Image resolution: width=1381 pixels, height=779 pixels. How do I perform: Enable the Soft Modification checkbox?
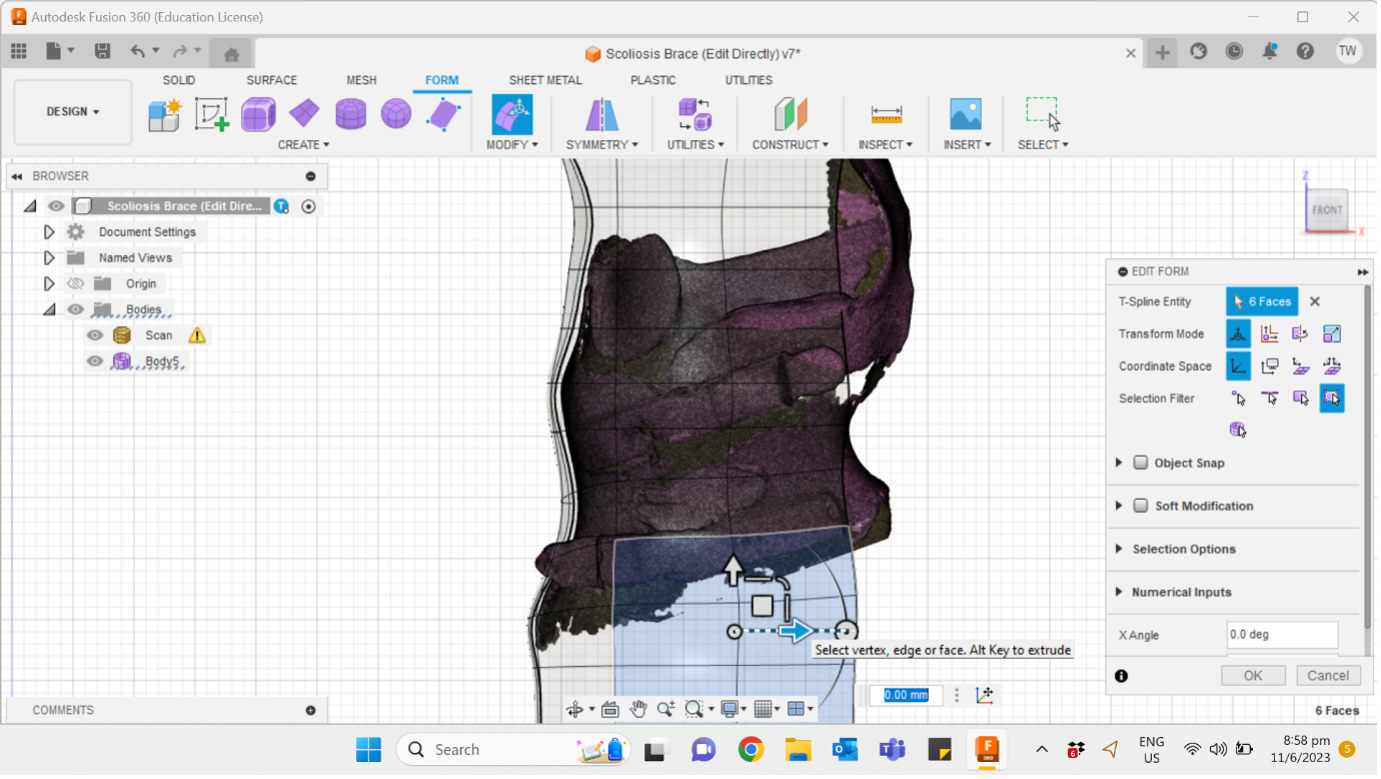pos(1141,506)
